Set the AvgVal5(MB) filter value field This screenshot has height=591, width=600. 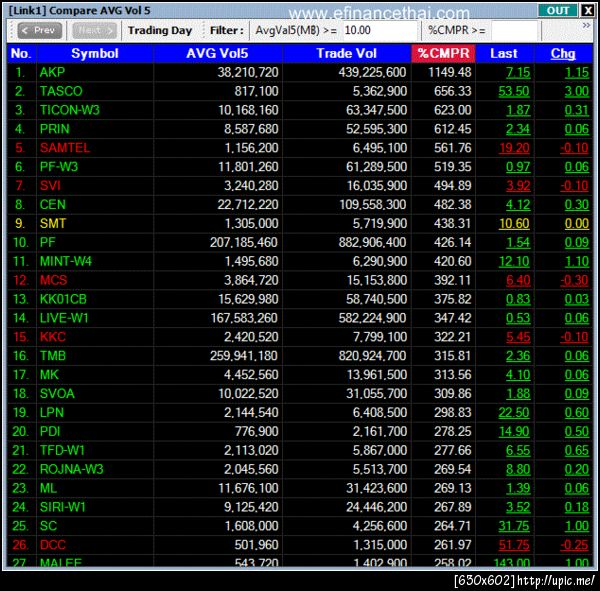point(380,30)
